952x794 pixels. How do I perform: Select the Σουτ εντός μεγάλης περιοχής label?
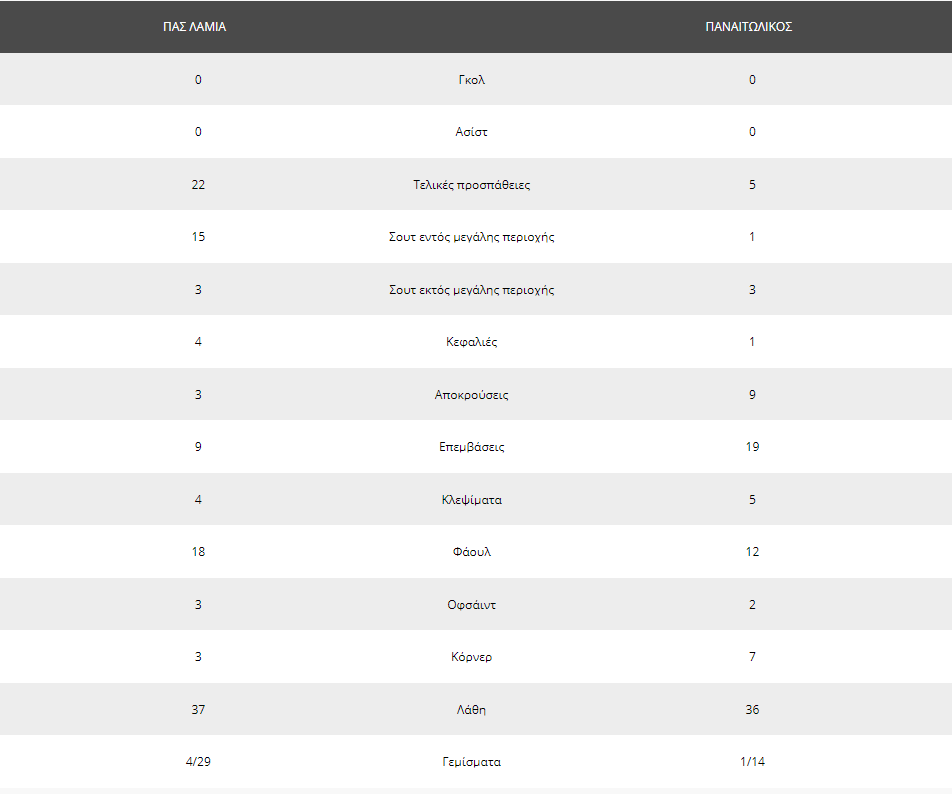click(x=472, y=237)
